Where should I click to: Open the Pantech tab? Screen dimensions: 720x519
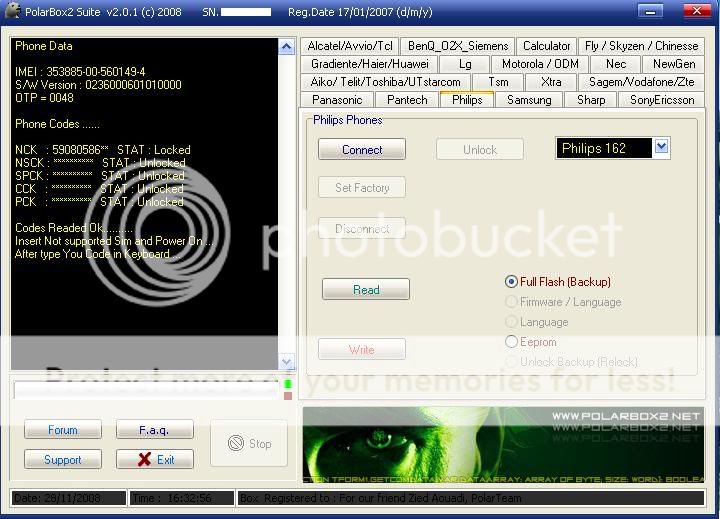pyautogui.click(x=407, y=100)
